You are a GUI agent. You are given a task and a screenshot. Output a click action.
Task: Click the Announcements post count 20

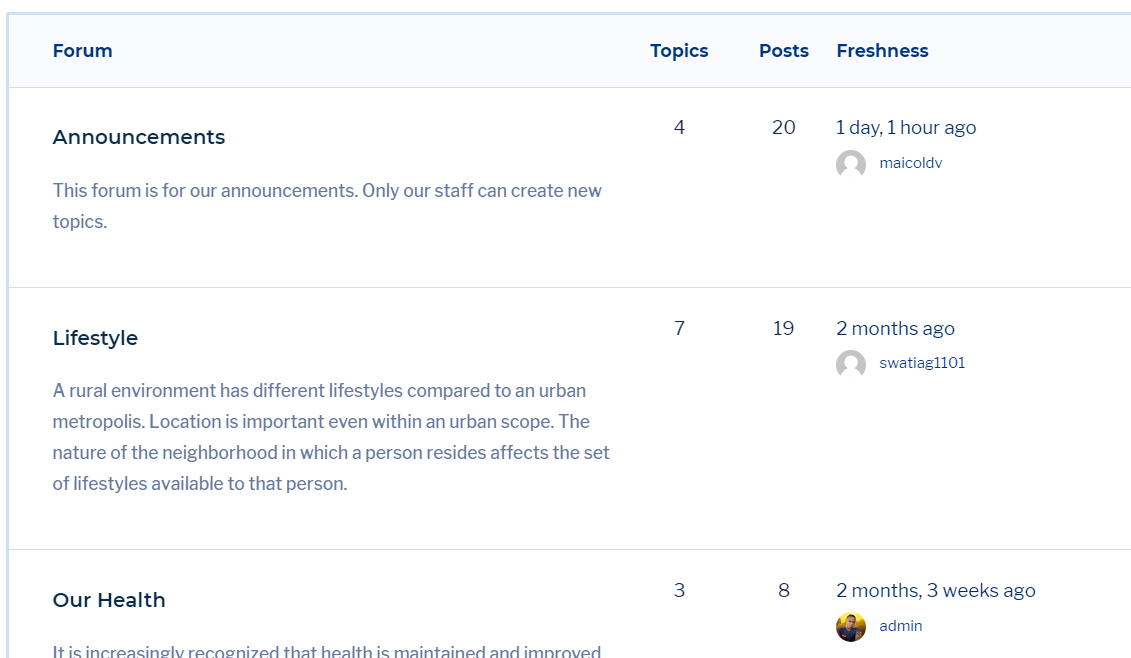(784, 127)
